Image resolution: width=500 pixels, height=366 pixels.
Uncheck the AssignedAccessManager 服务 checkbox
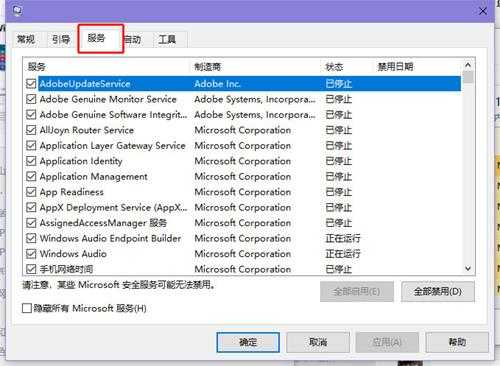coord(31,222)
